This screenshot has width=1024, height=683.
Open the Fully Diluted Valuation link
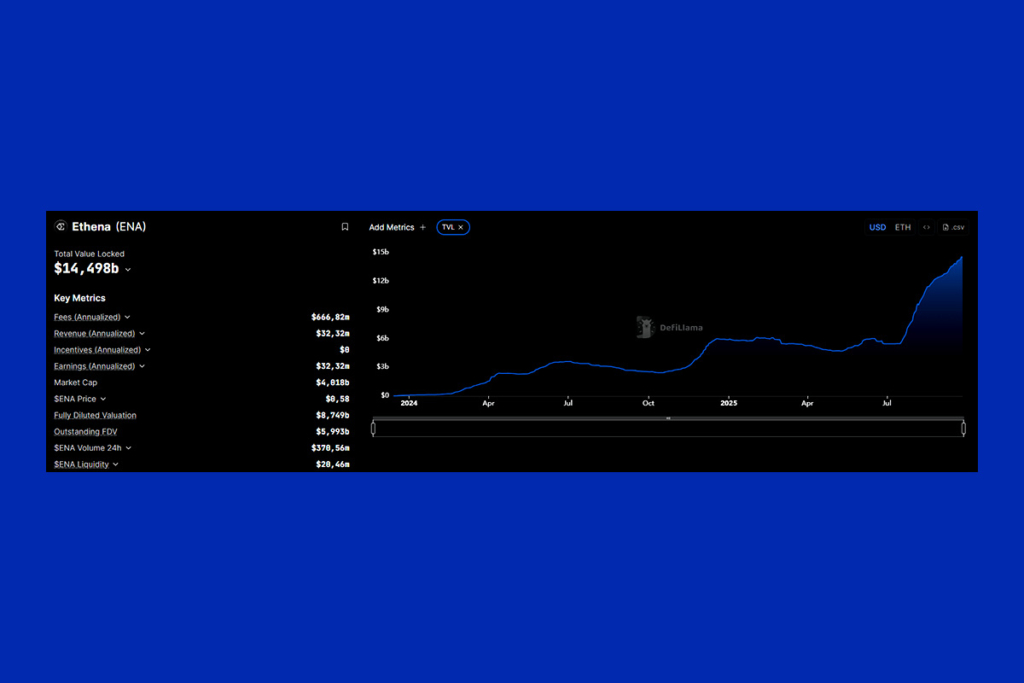tap(94, 415)
